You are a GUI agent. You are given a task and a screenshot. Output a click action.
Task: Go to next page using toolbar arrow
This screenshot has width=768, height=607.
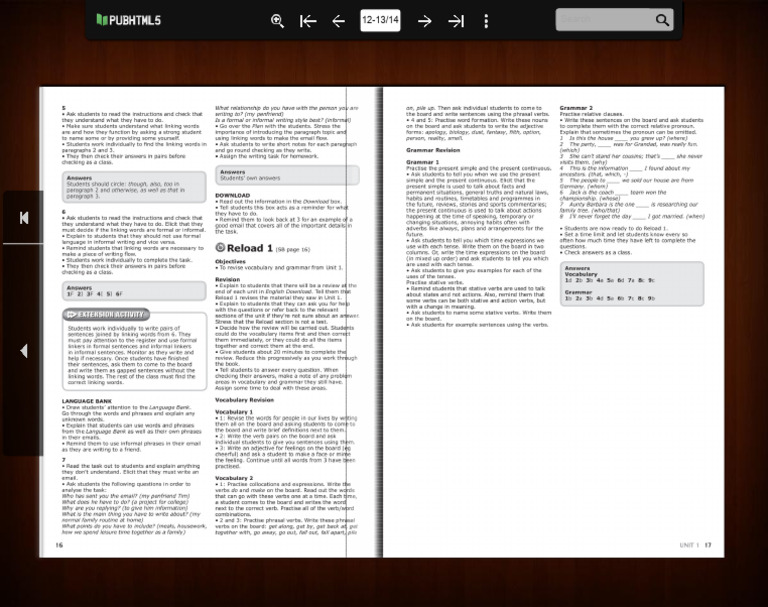tap(425, 21)
